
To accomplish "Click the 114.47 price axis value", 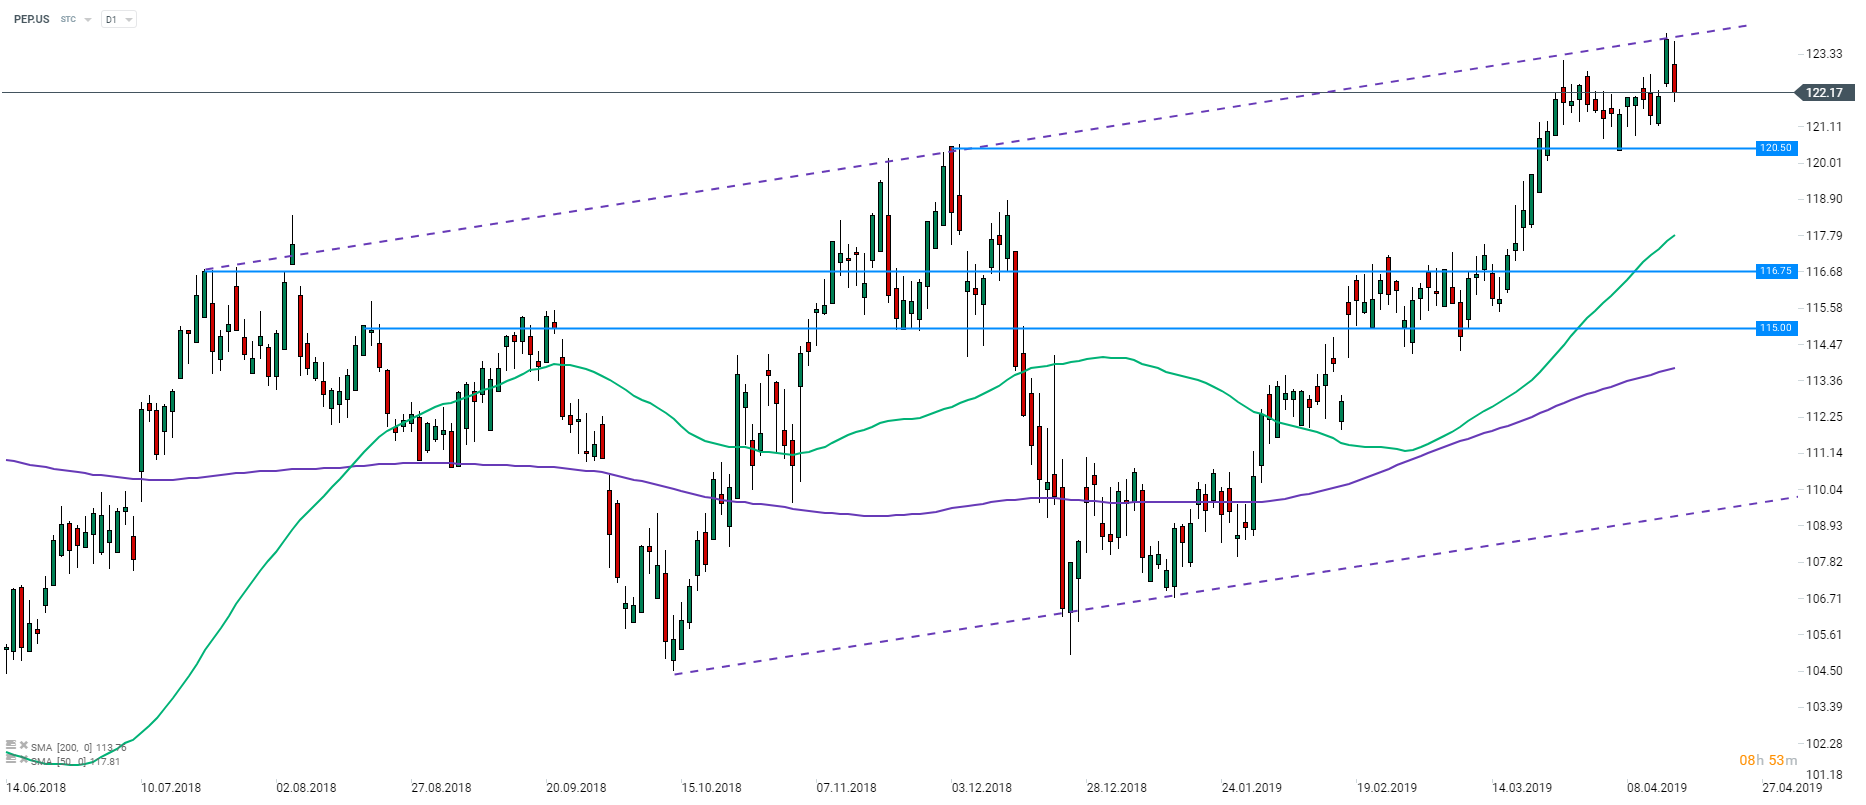I will click(x=1824, y=345).
